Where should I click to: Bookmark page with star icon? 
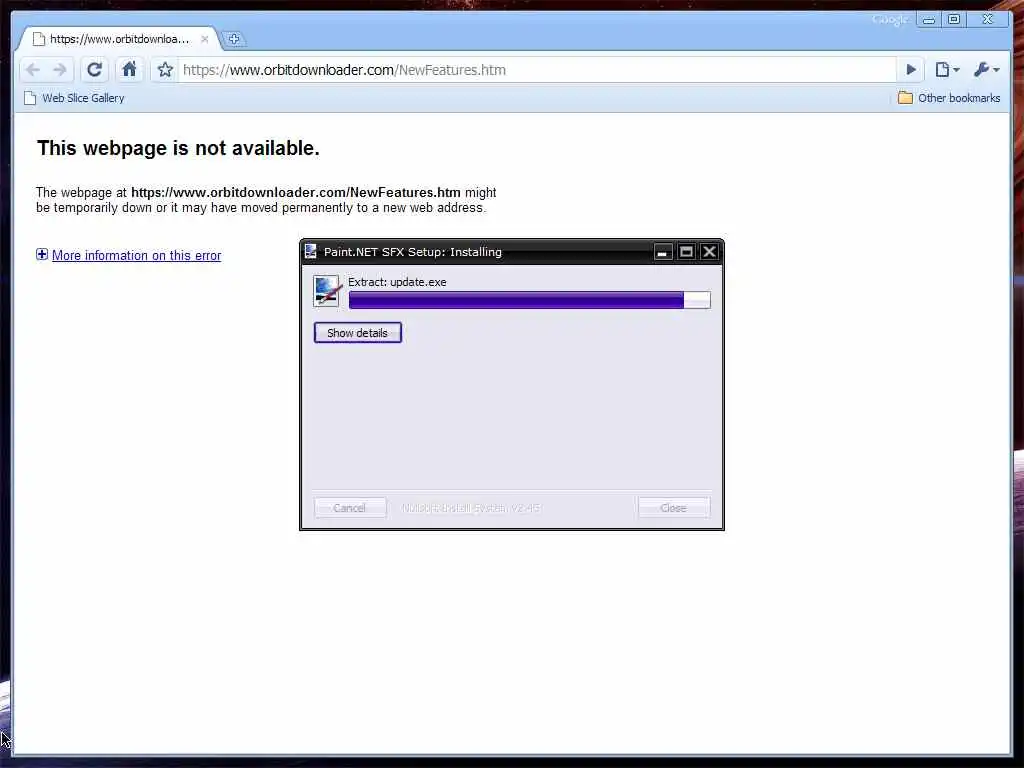165,70
